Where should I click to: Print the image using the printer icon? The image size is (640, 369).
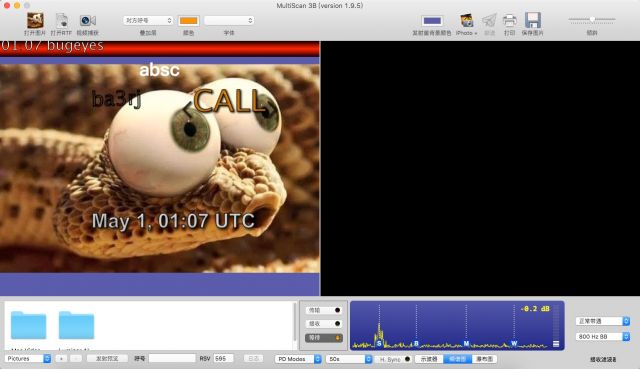click(x=509, y=20)
